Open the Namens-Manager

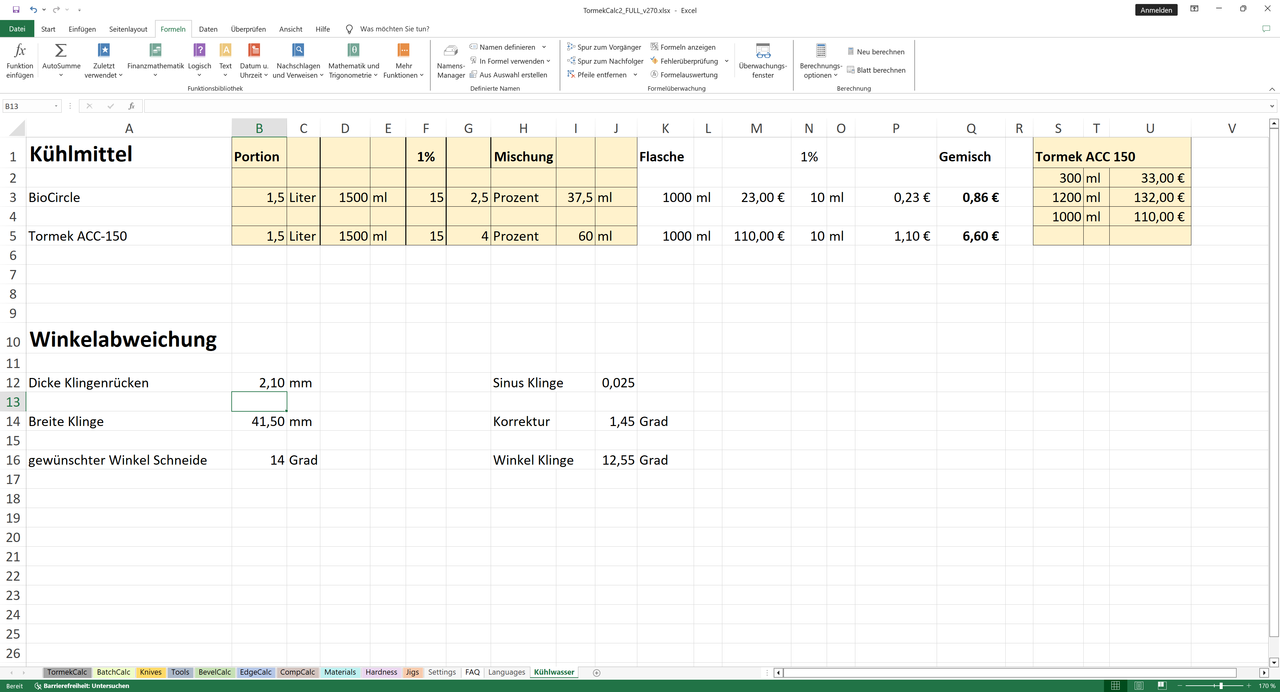[451, 61]
